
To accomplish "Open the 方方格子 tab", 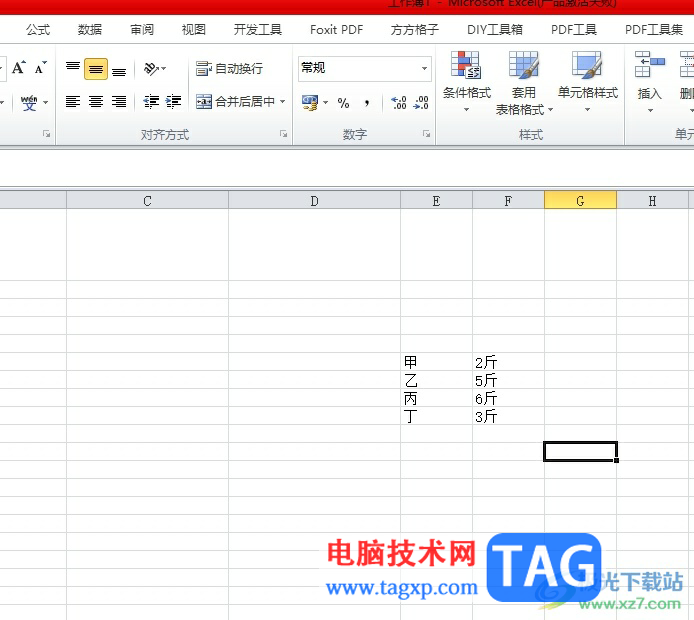I will point(415,30).
